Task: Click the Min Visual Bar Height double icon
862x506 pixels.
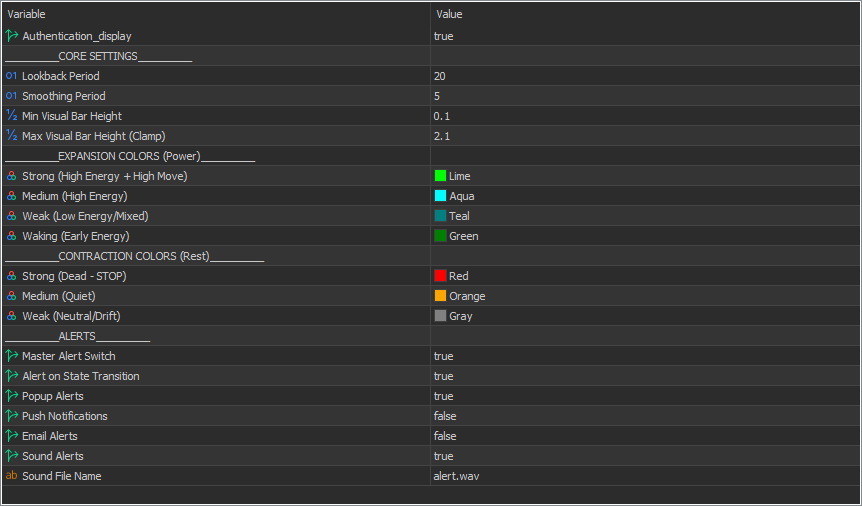Action: [12, 116]
